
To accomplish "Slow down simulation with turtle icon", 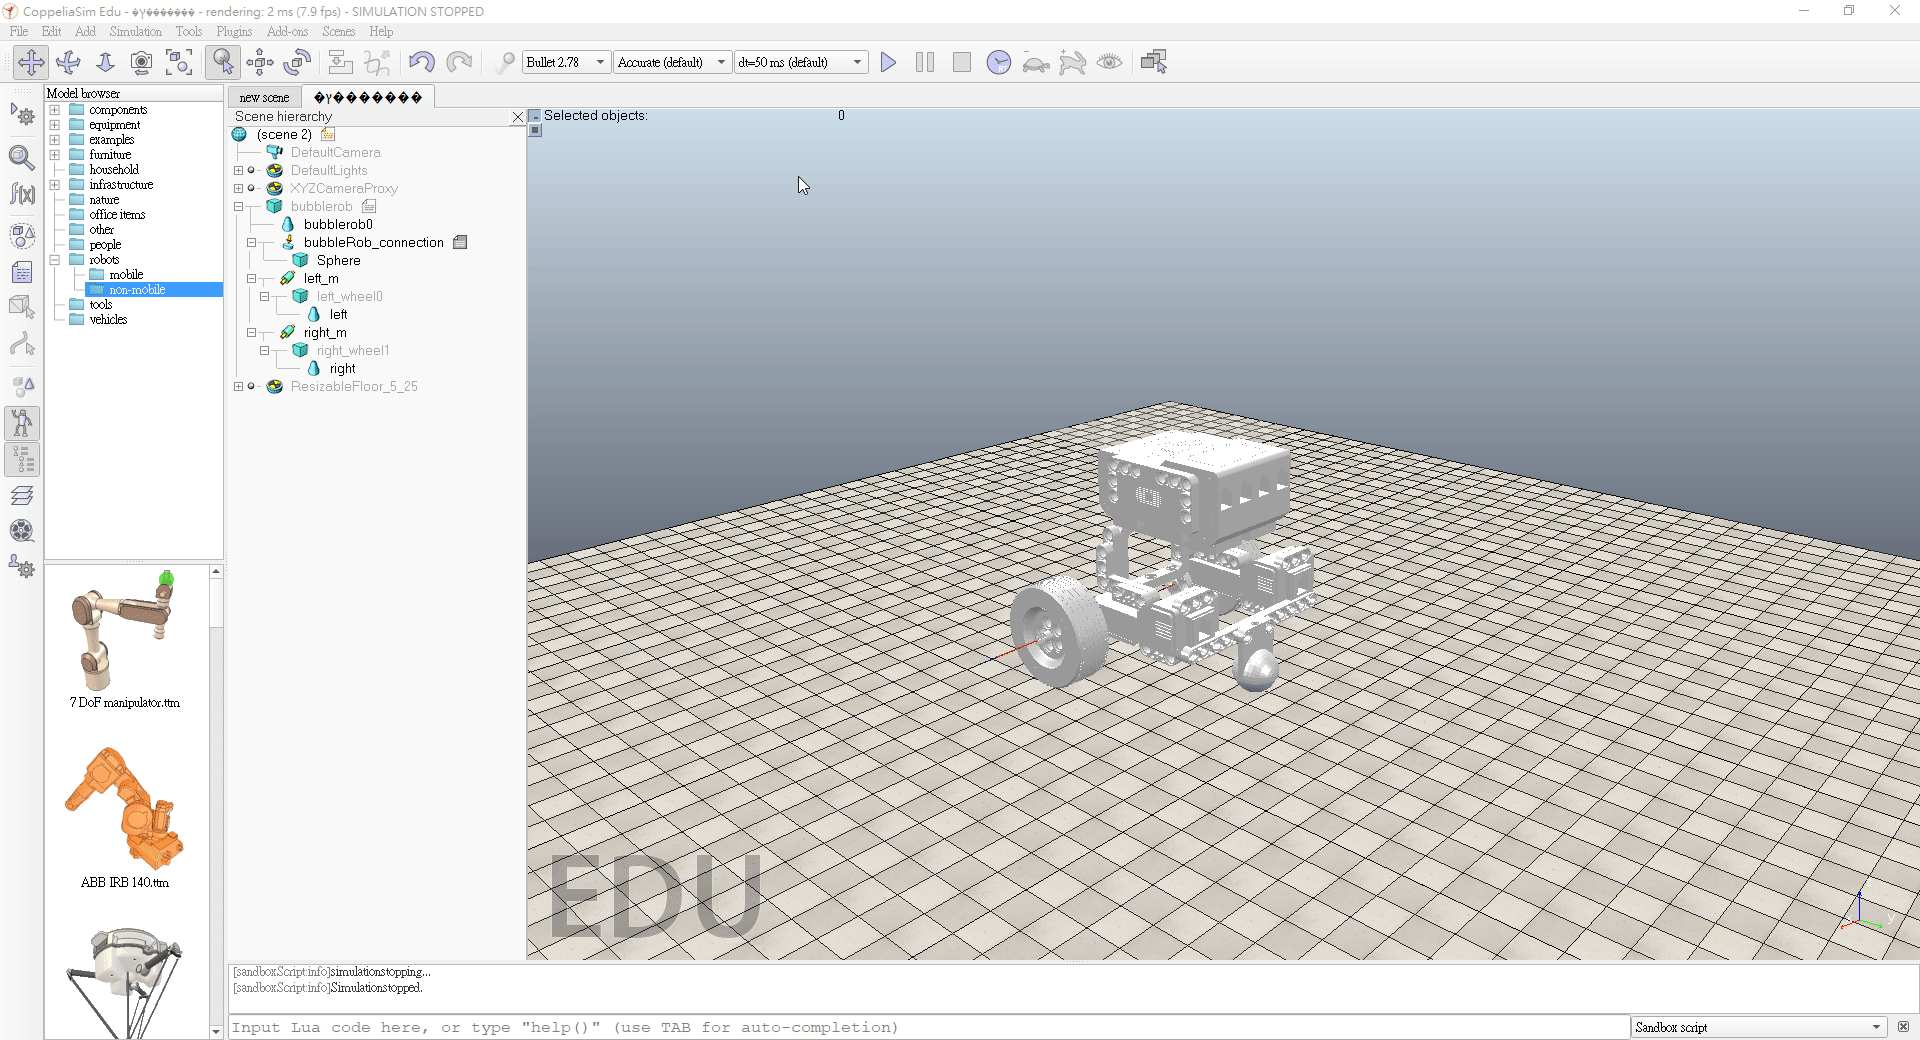I will pos(1036,62).
